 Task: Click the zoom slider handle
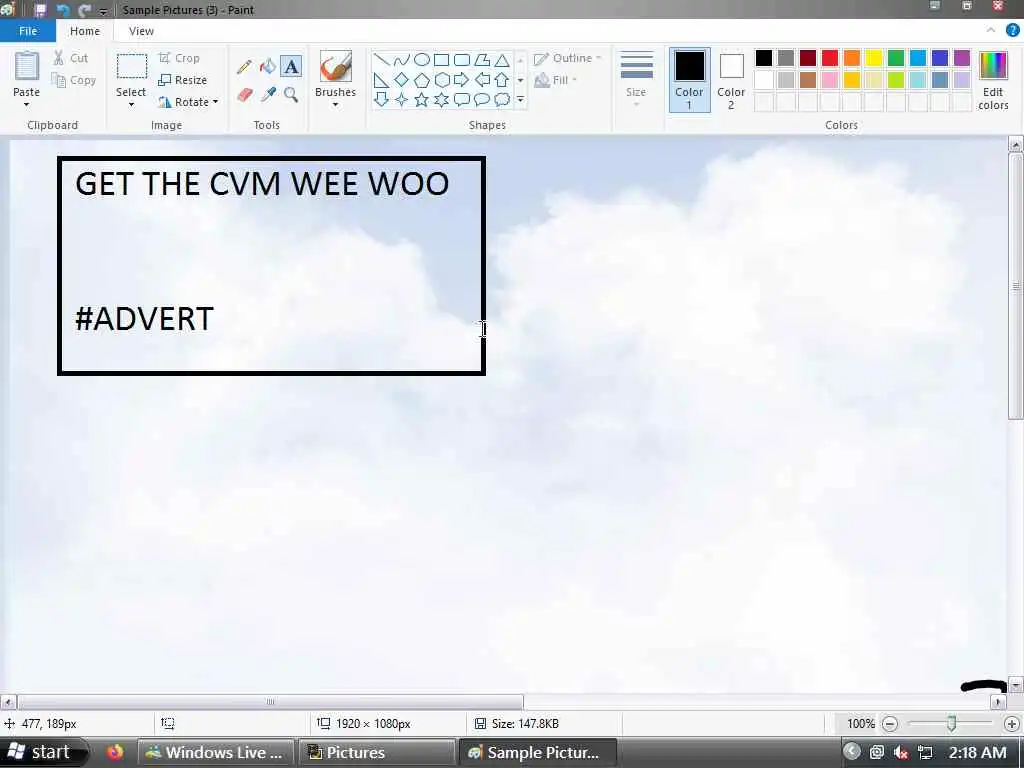(x=952, y=723)
